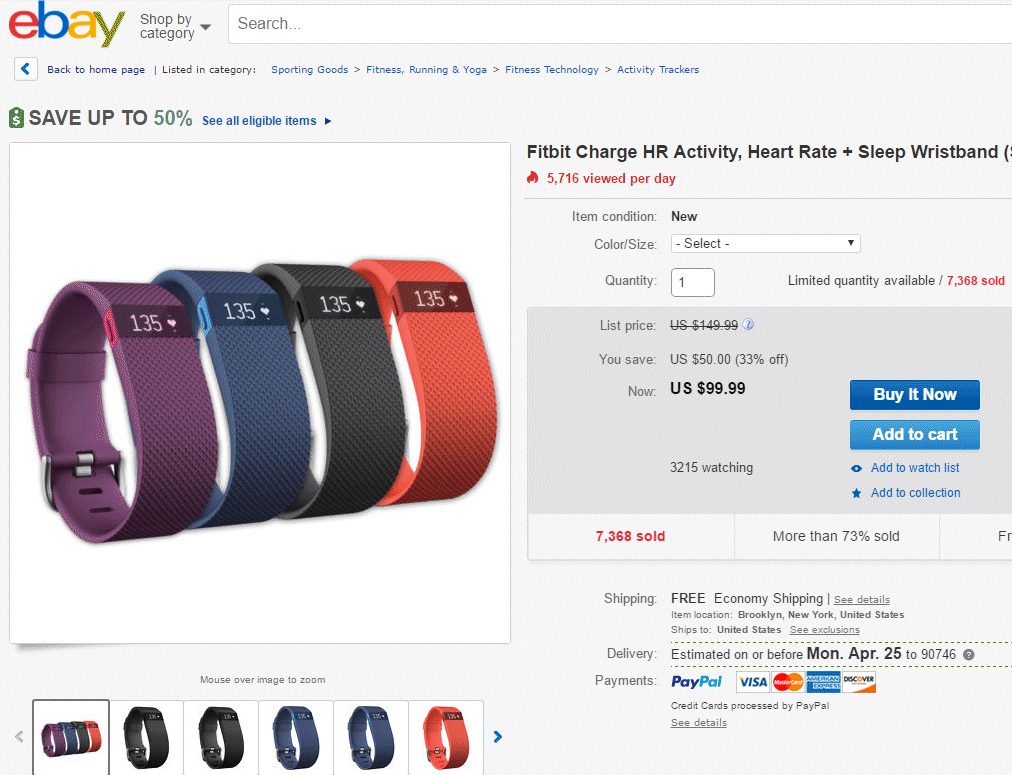The image size is (1012, 775).
Task: Click the Discover card icon
Action: (856, 681)
